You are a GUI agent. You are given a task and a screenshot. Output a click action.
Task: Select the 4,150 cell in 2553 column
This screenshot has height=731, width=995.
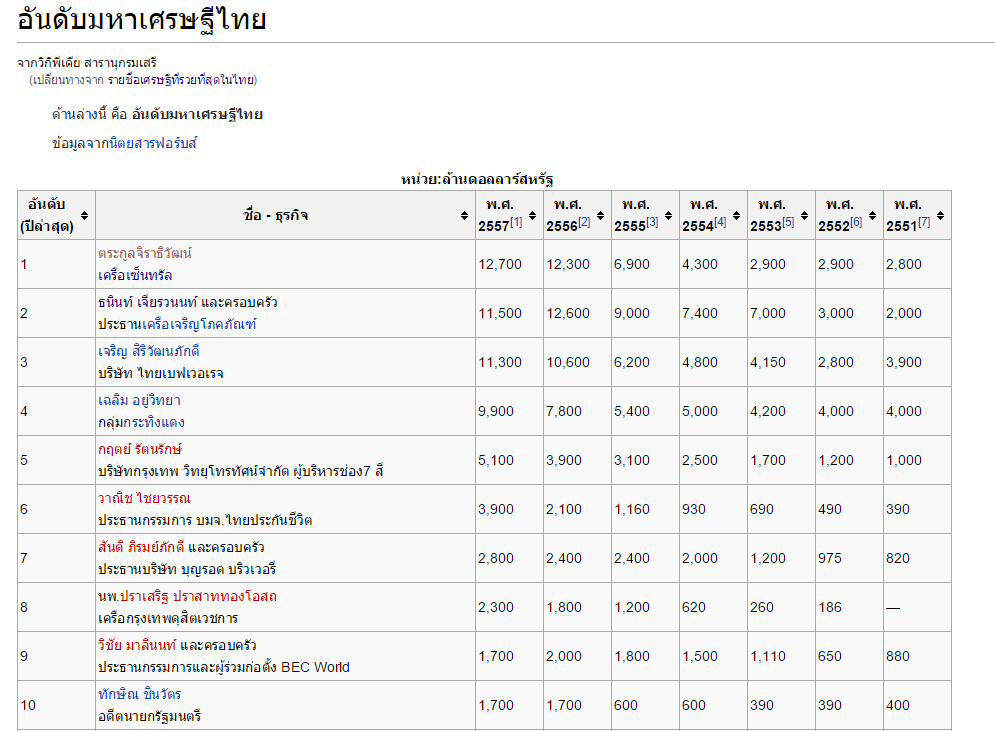coord(781,362)
